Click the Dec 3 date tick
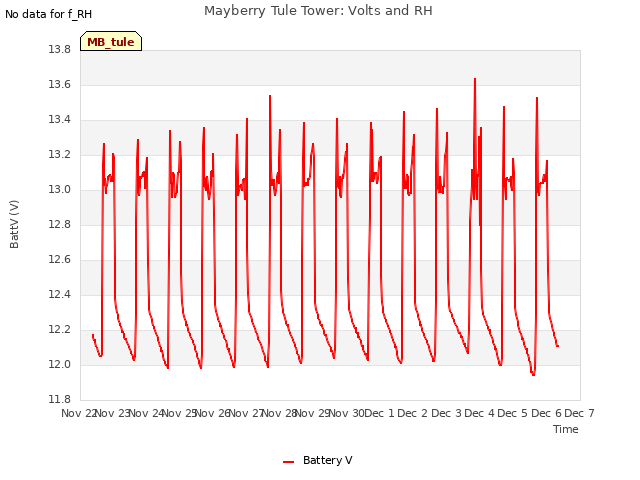 446,413
